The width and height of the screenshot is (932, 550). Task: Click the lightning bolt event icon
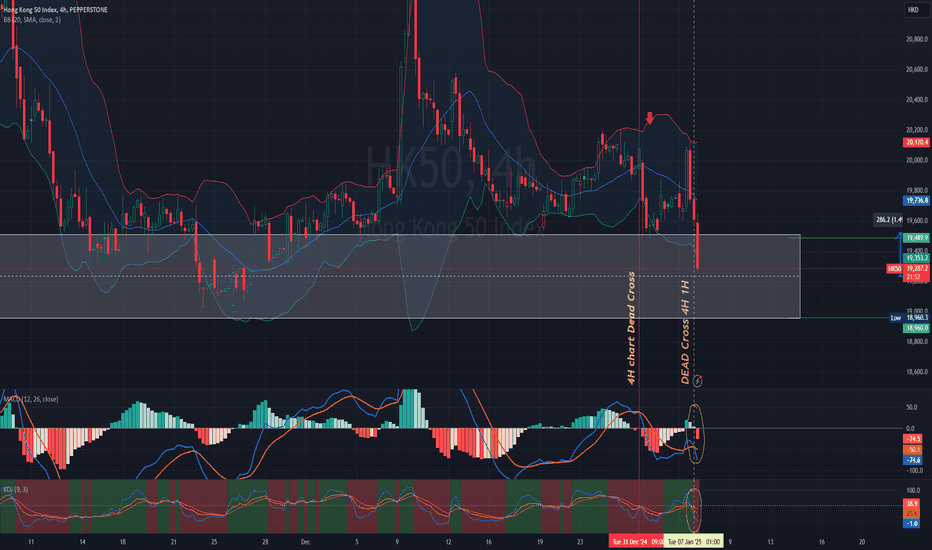(697, 381)
